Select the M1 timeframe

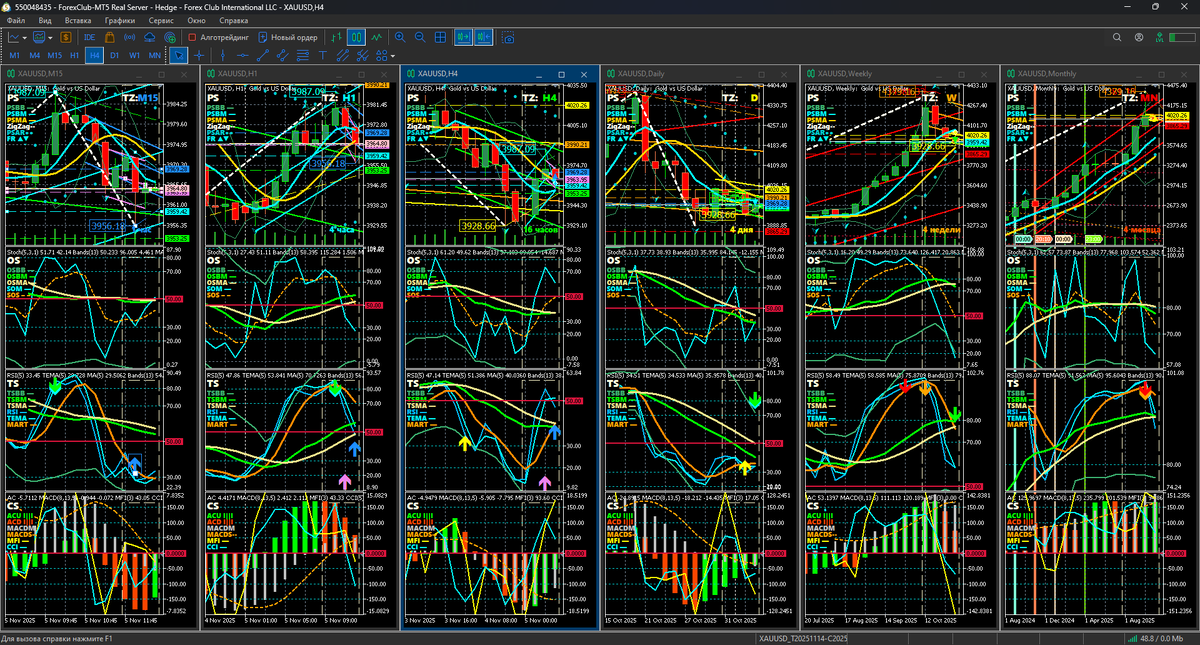tap(14, 55)
